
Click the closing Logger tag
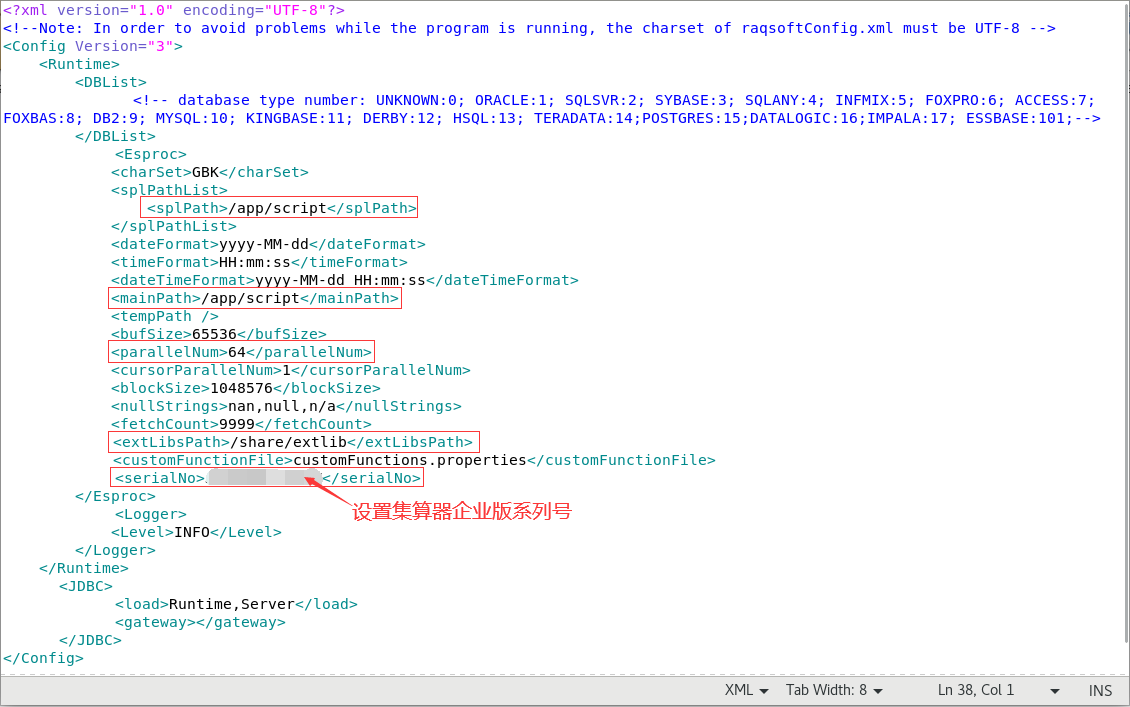[x=115, y=551]
